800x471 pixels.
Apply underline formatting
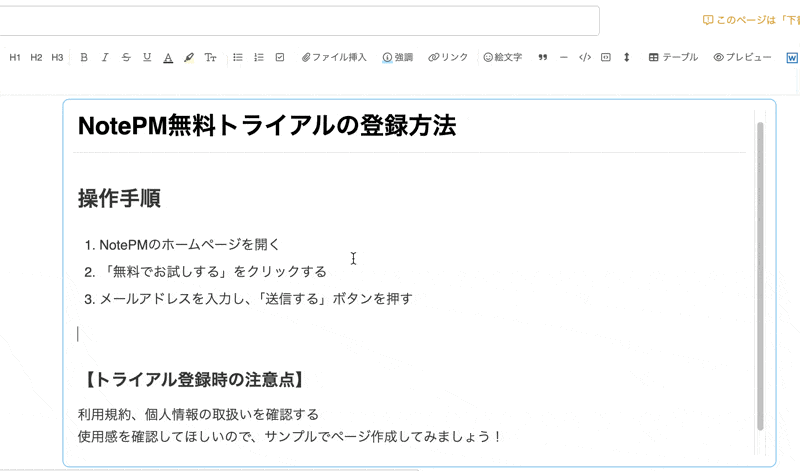pyautogui.click(x=147, y=58)
